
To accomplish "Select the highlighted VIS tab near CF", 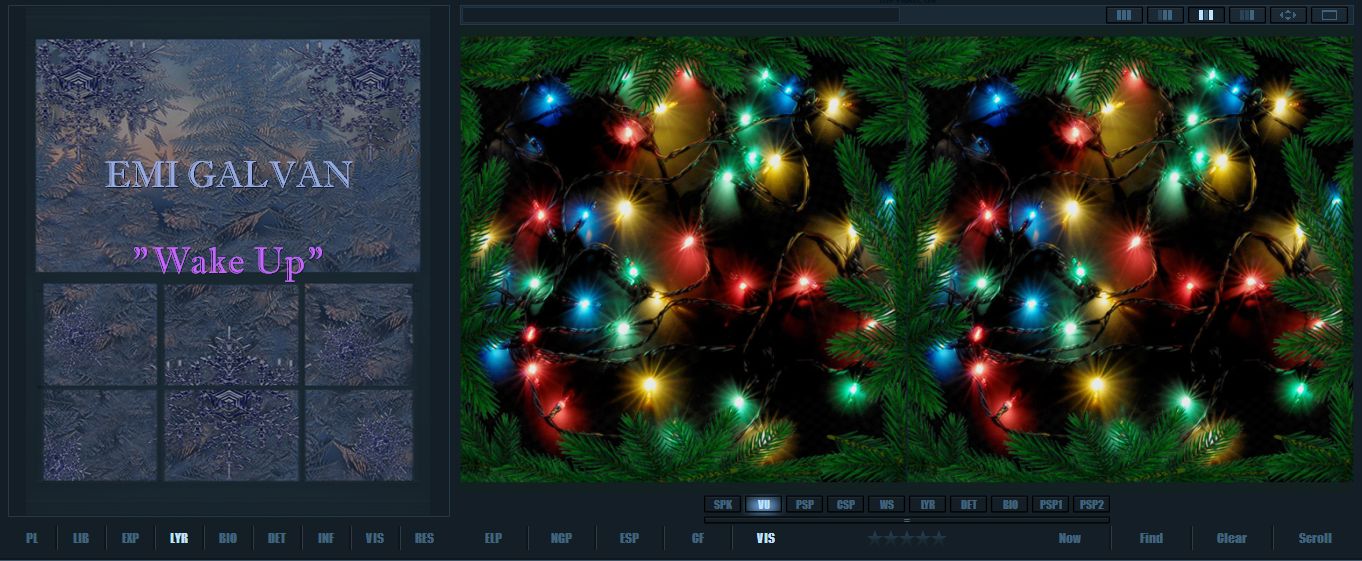I will tap(765, 538).
